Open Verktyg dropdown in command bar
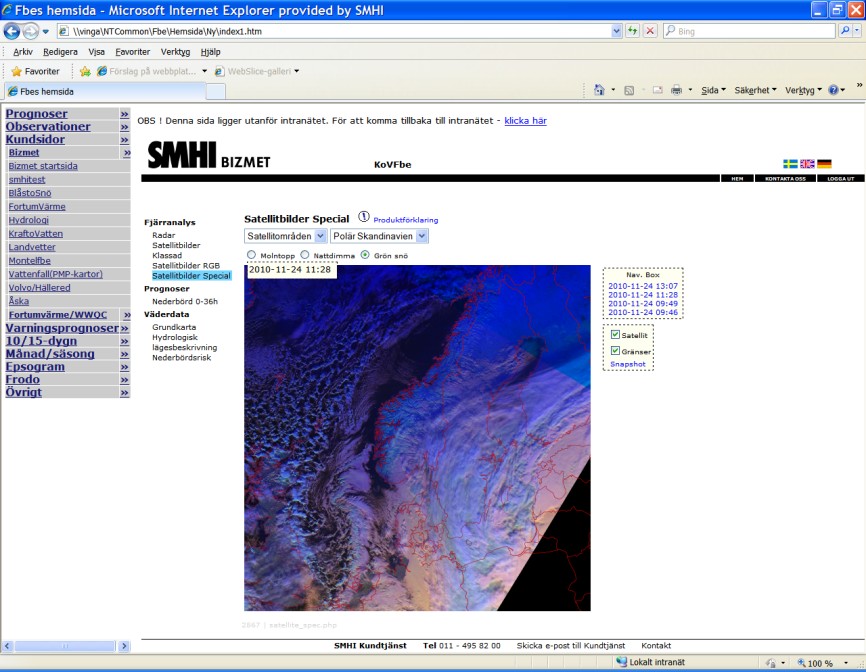 tap(803, 90)
